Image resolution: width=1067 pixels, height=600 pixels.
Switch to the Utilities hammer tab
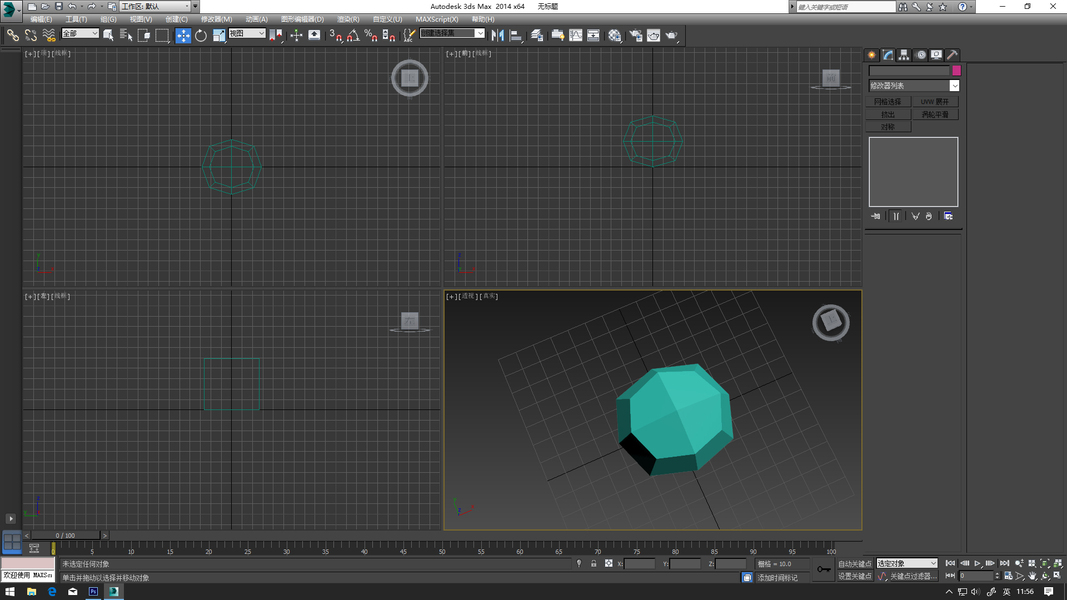coord(953,55)
